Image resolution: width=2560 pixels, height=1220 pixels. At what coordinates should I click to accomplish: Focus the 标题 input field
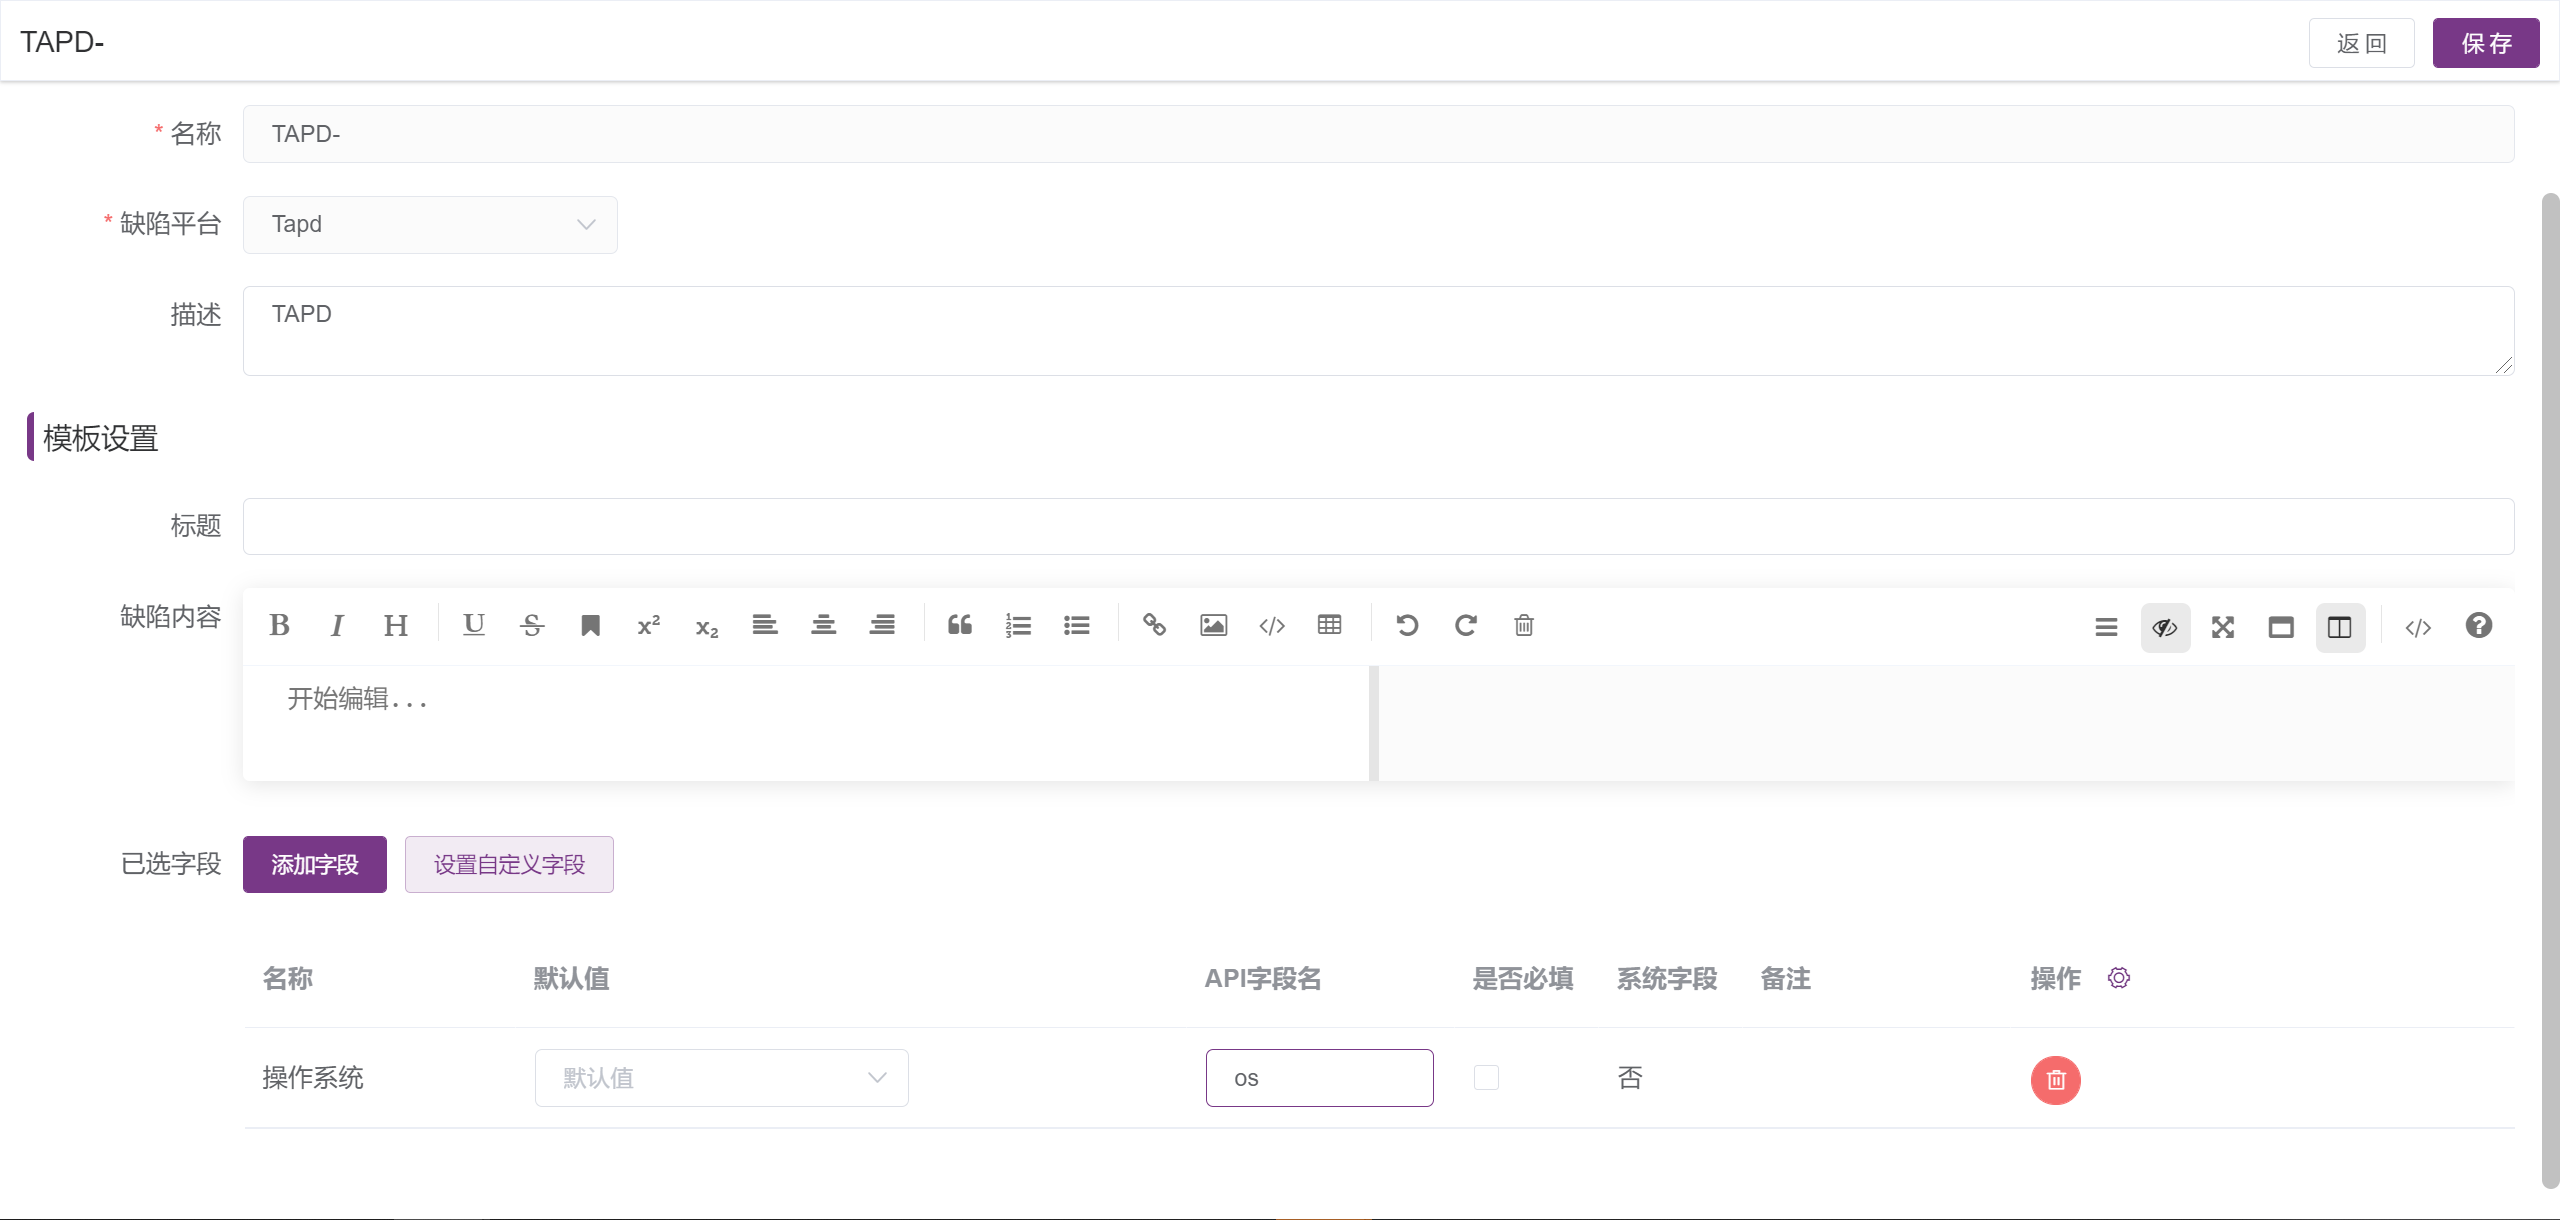click(1378, 526)
